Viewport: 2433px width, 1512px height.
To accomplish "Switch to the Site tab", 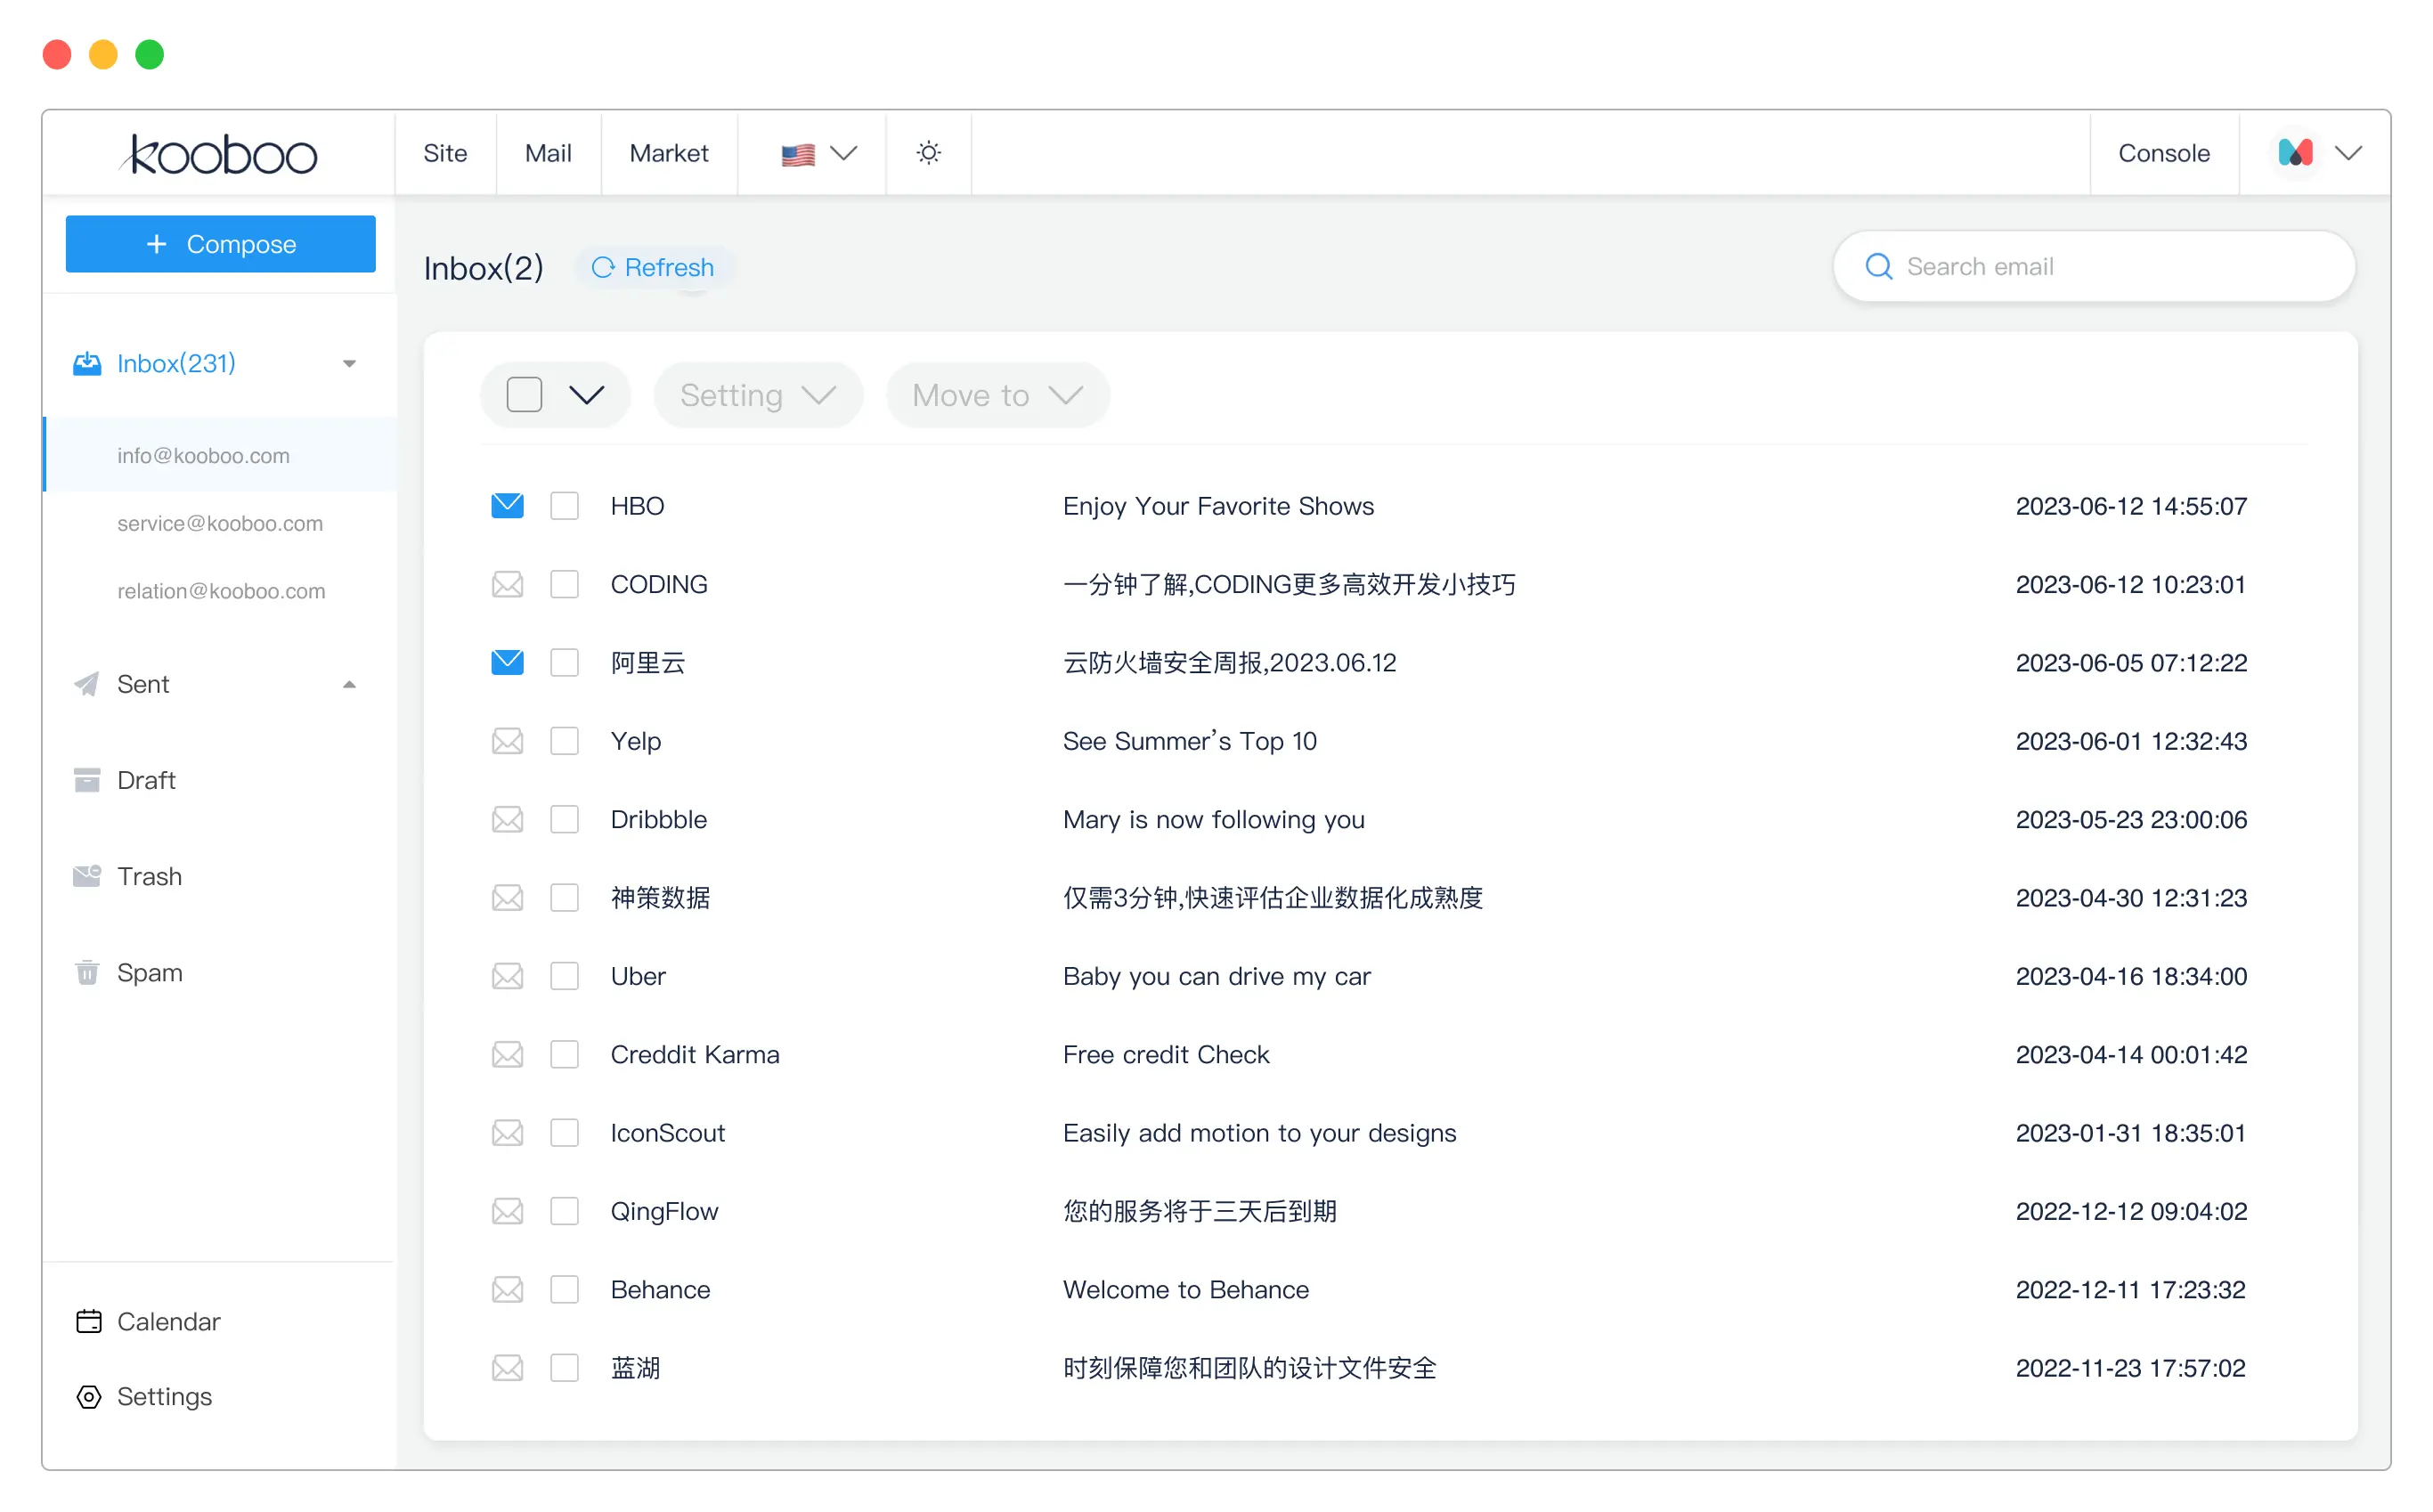I will pos(445,153).
